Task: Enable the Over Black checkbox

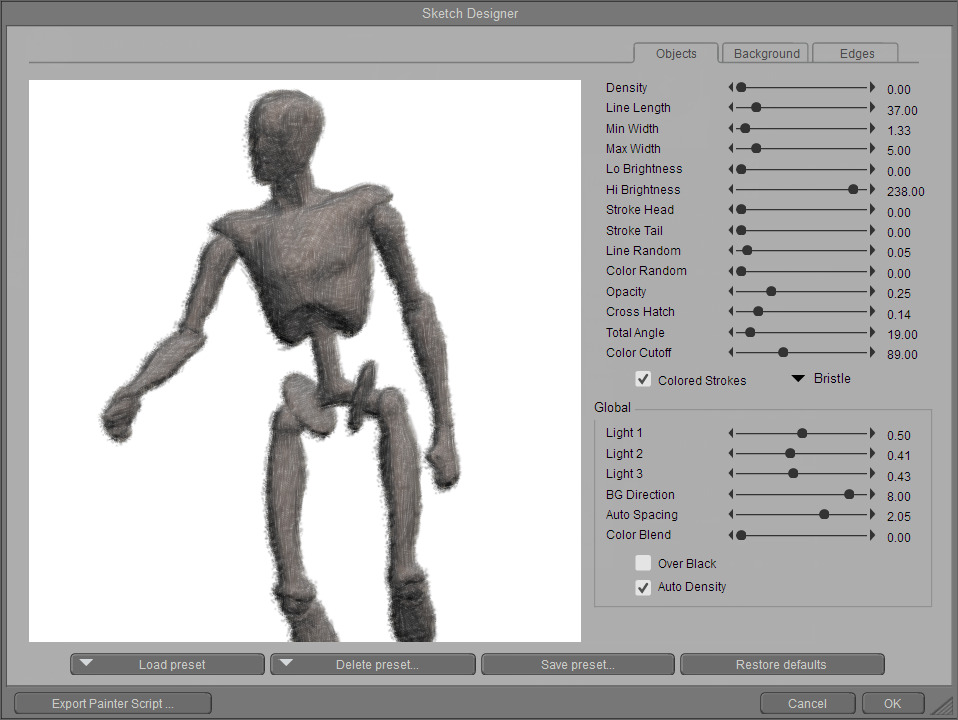Action: (x=643, y=563)
